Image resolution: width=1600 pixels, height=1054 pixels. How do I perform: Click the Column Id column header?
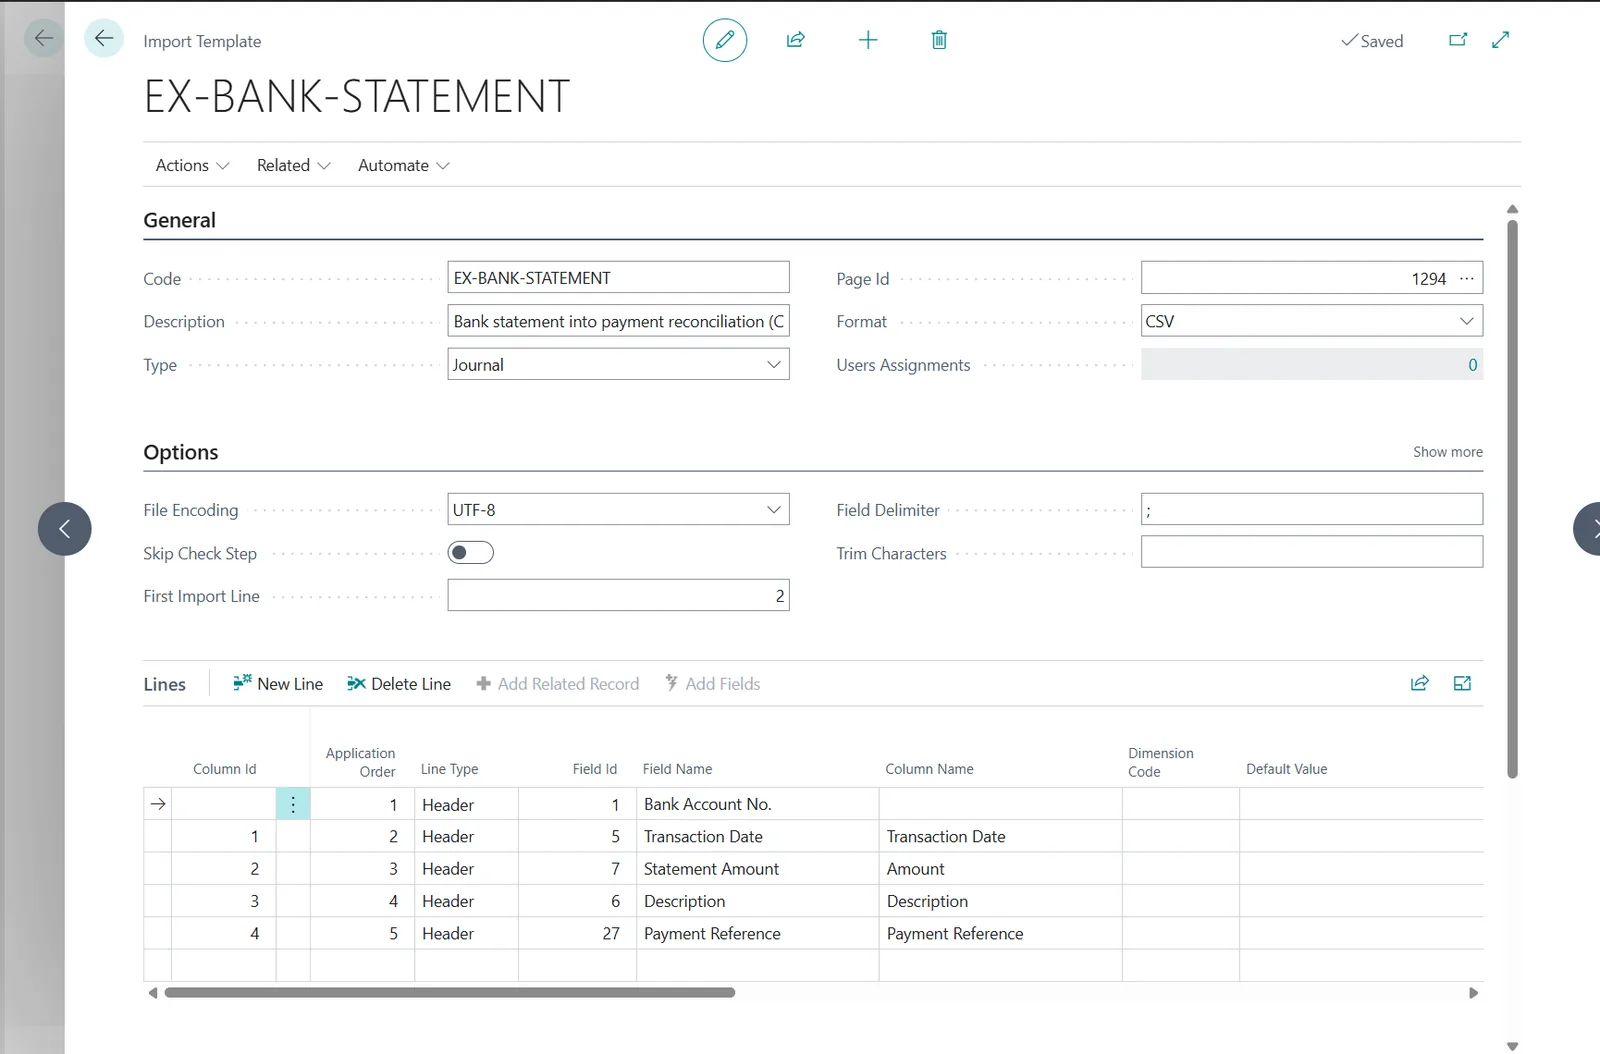point(224,769)
